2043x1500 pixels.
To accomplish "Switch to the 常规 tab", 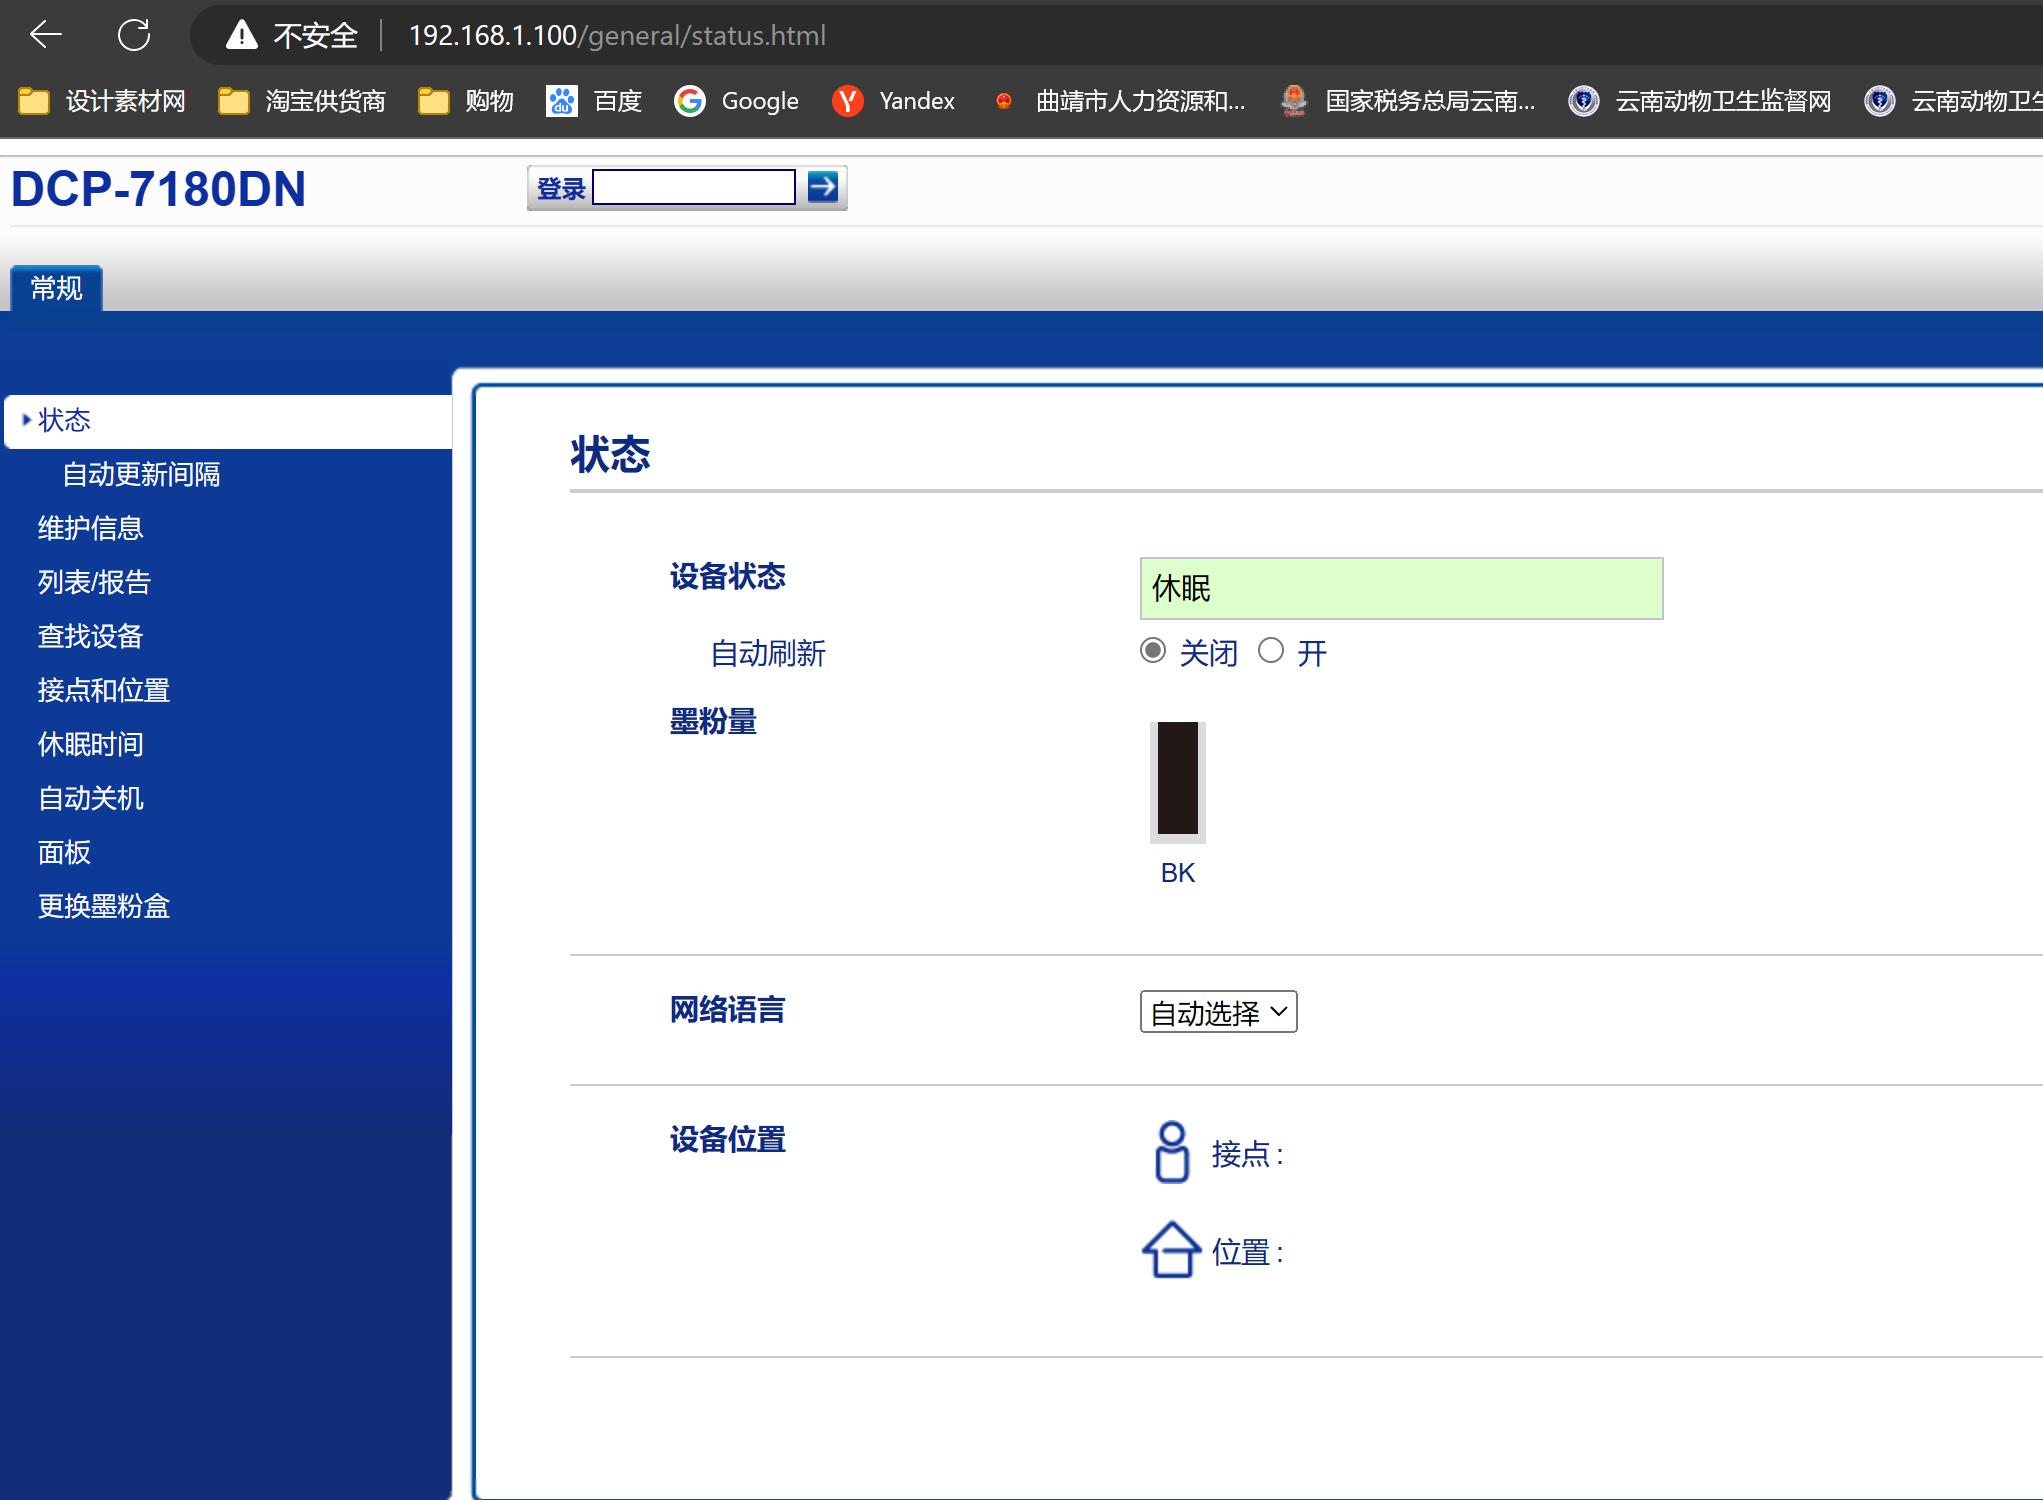I will pos(55,288).
